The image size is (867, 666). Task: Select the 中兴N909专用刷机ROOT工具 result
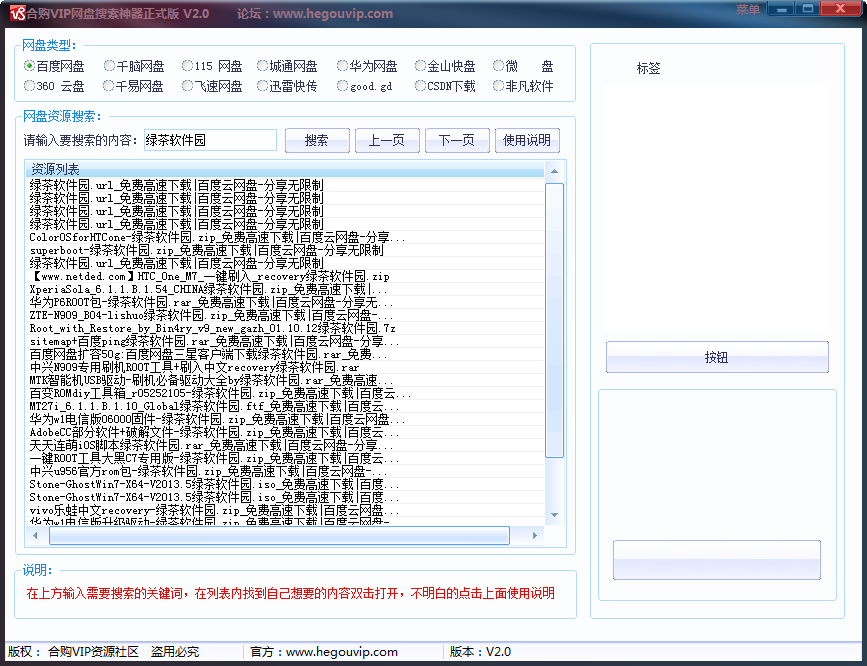[285, 367]
